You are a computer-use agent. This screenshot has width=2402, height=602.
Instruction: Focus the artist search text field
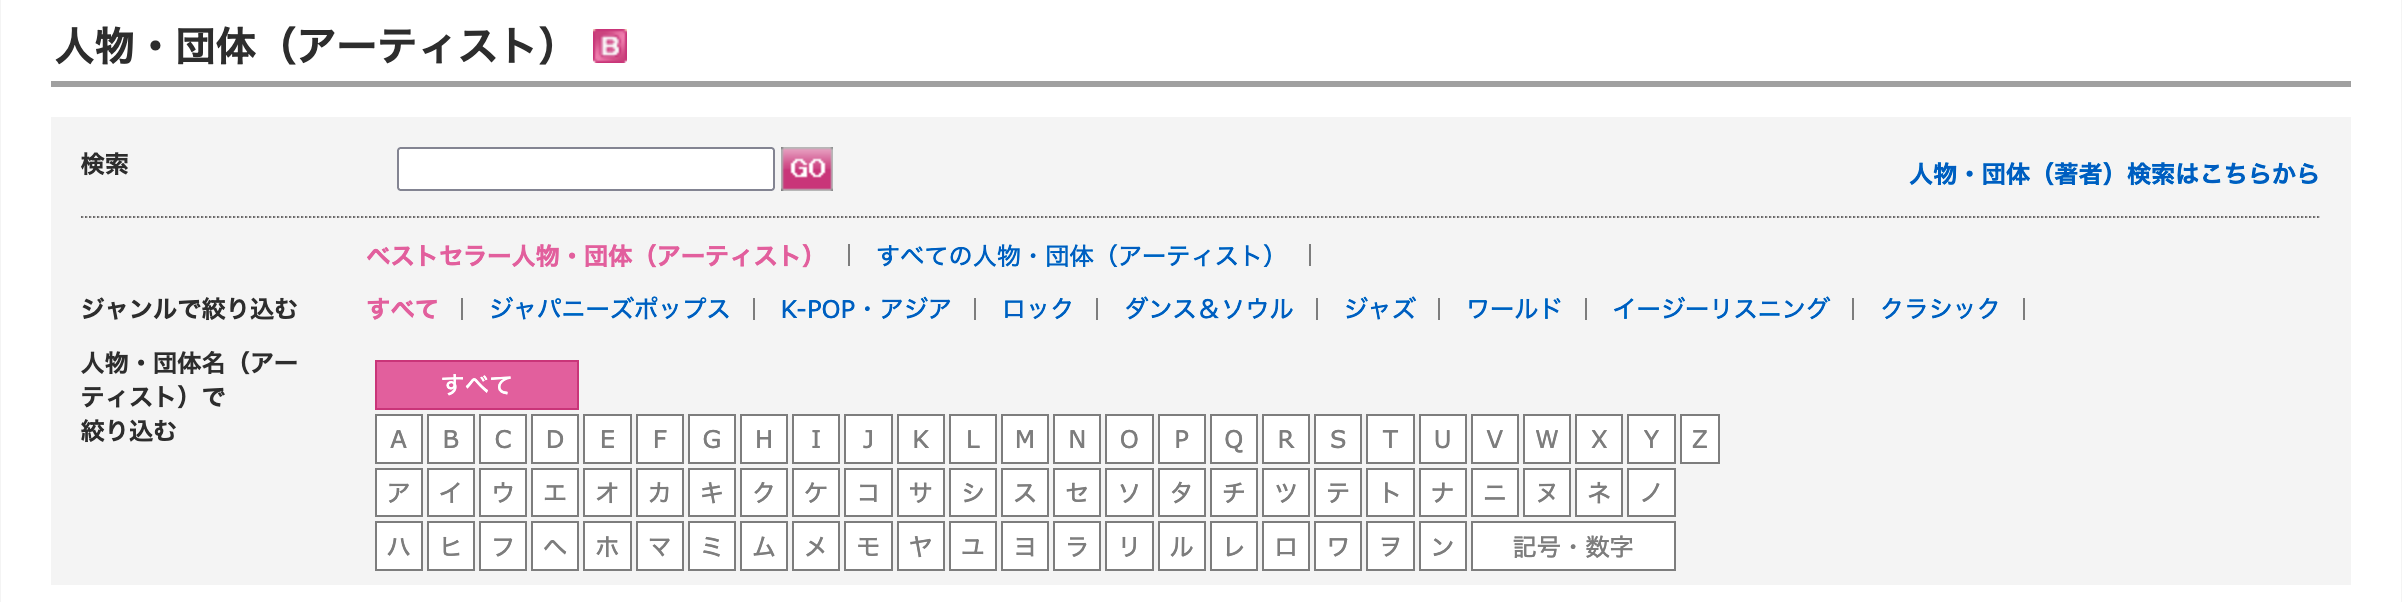coord(585,169)
